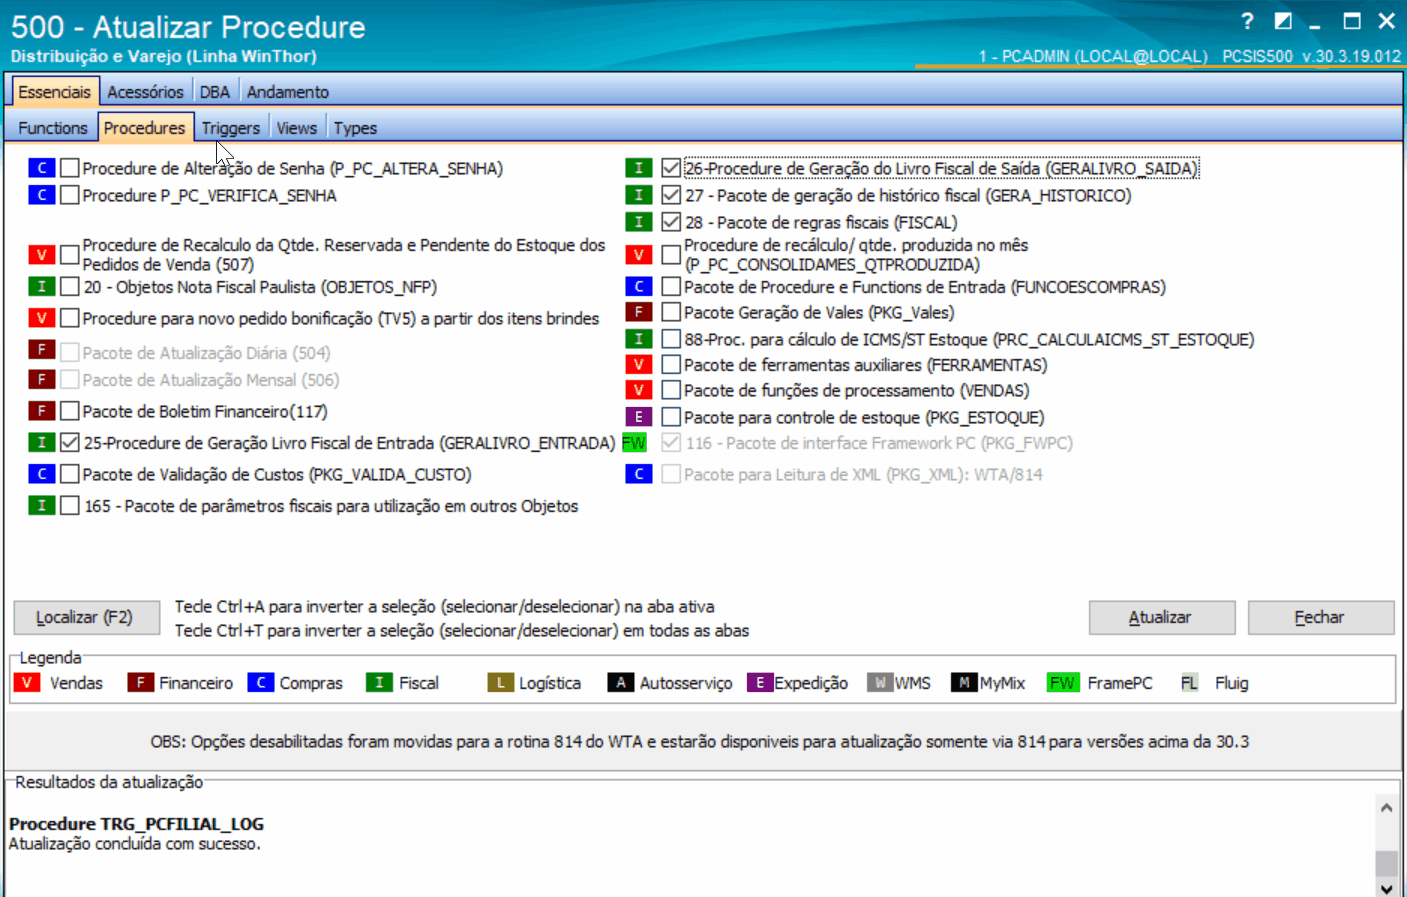The height and width of the screenshot is (897, 1407).
Task: Check Pacote de funções de processamento (VENDAS)
Action: pos(671,390)
